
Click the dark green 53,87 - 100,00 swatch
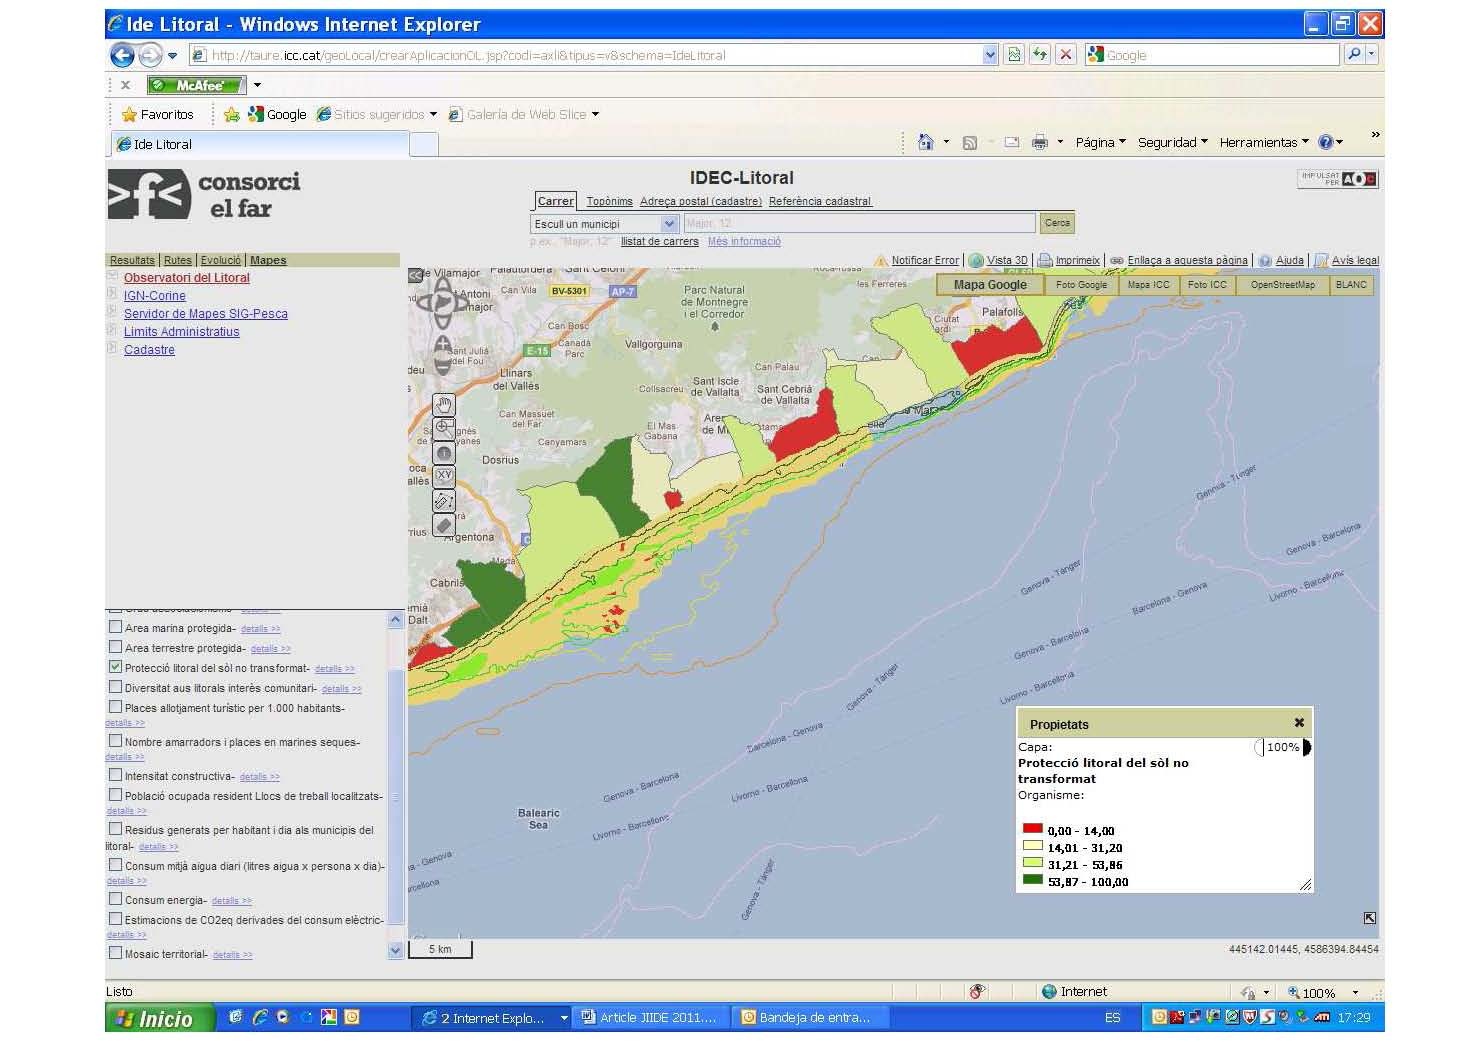pyautogui.click(x=1033, y=880)
